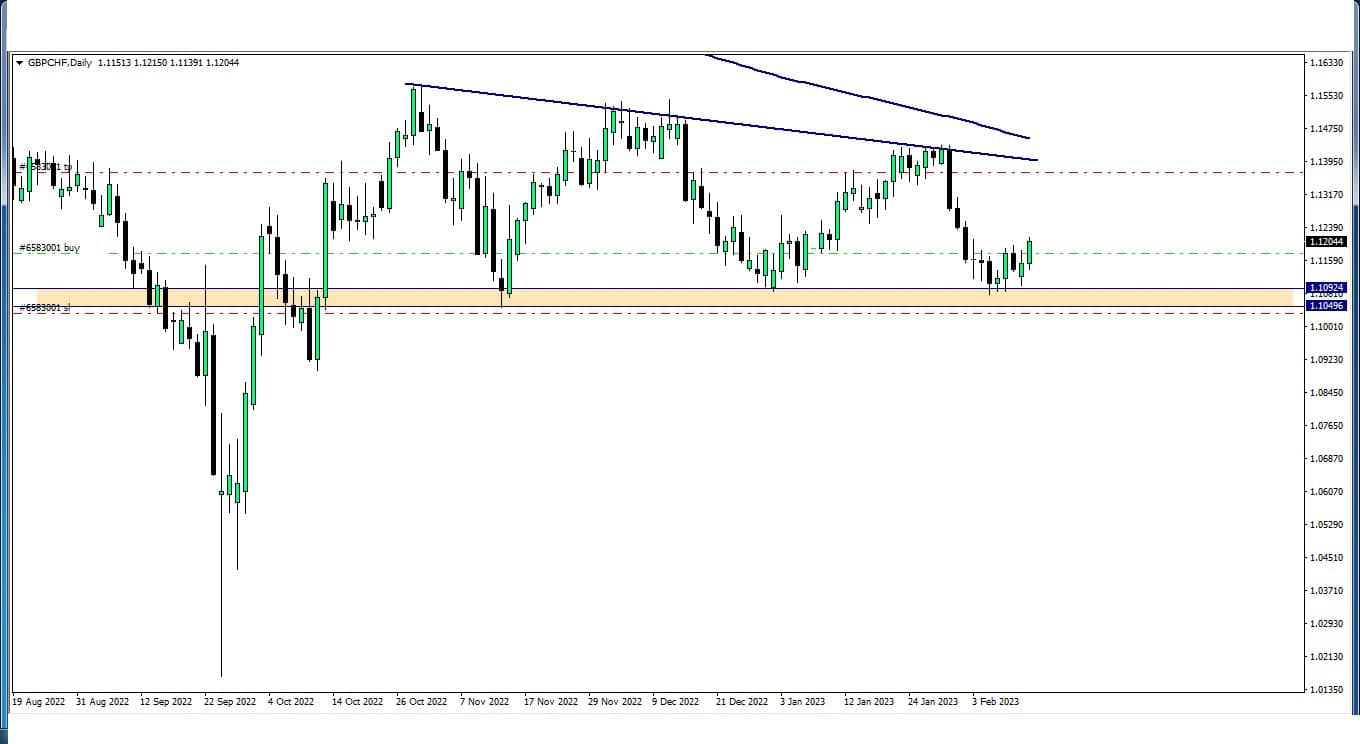Click the 1.16330 price scale label

[1326, 63]
